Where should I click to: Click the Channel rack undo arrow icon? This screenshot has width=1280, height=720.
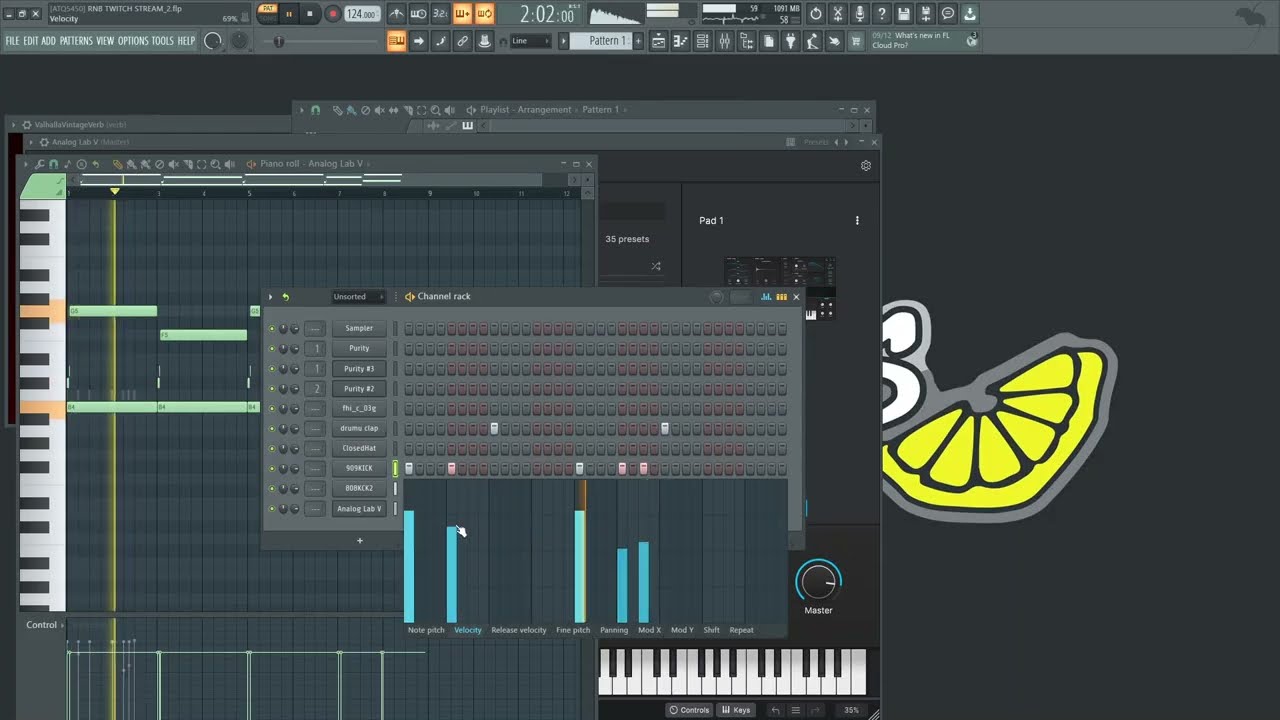pyautogui.click(x=285, y=296)
